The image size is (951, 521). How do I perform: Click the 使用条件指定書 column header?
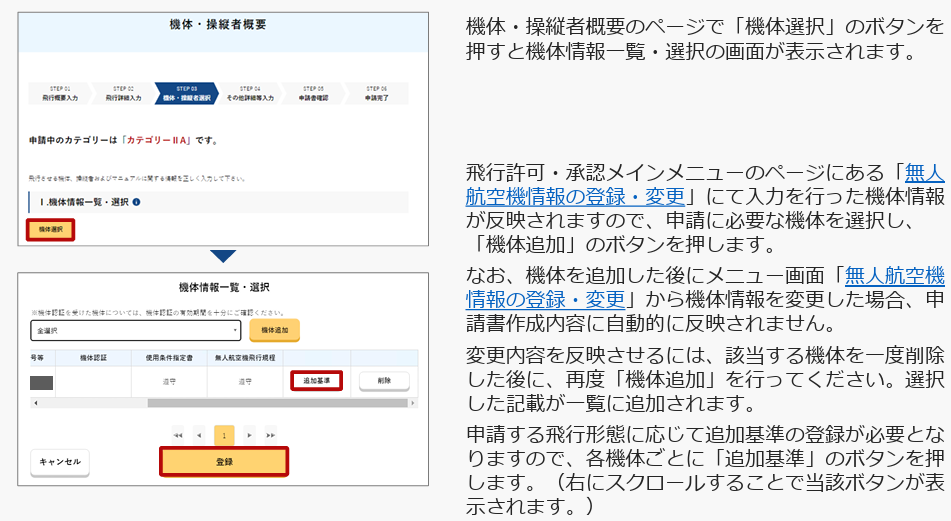(169, 358)
